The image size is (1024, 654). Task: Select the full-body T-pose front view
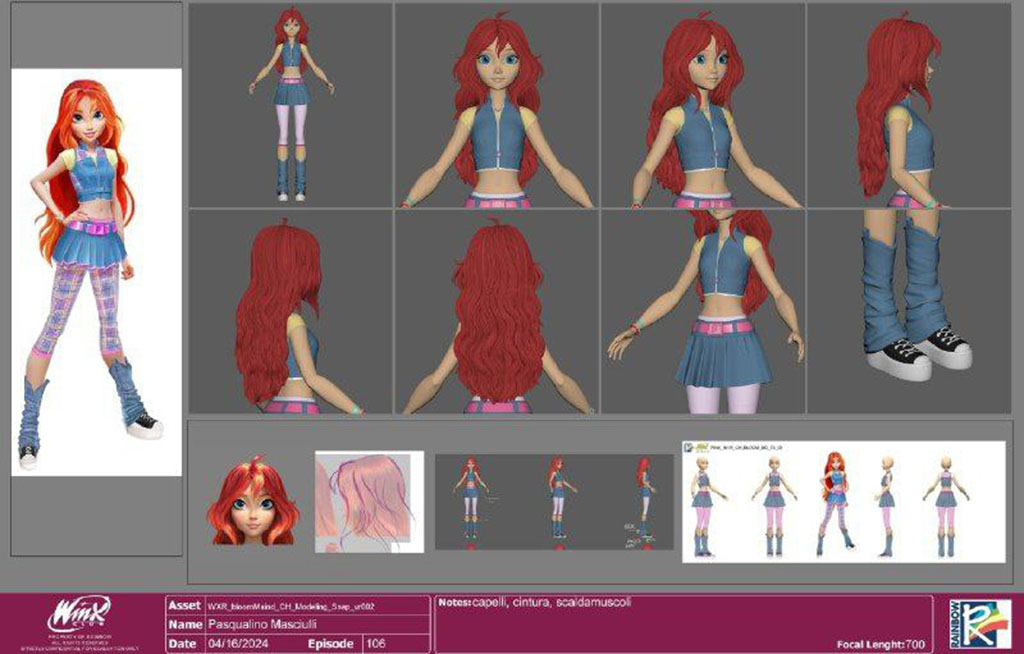(291, 105)
